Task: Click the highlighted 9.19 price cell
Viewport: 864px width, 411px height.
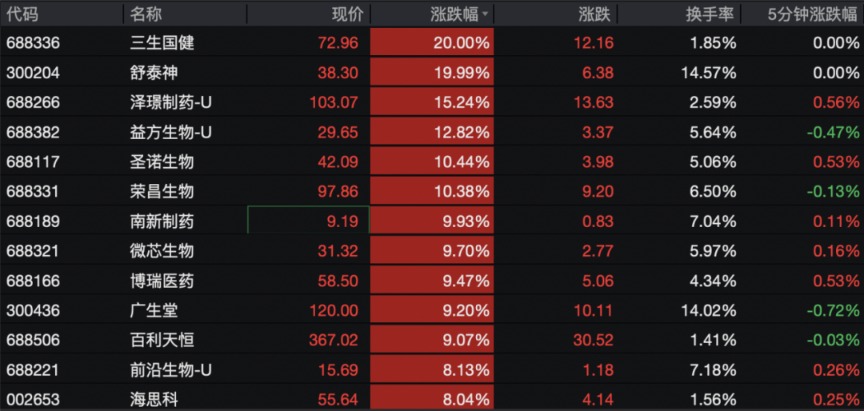Action: [308, 220]
